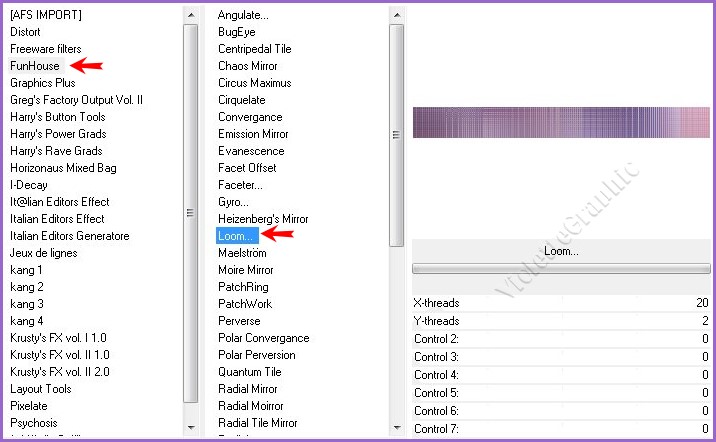Select Graphics Plus in category list
The width and height of the screenshot is (716, 442).
(x=42, y=83)
